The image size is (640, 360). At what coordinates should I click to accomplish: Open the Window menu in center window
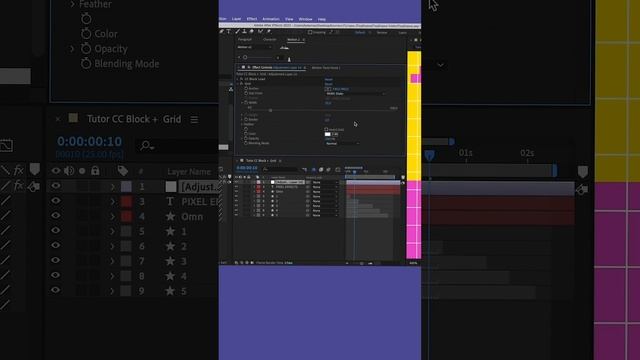[x=305, y=19]
